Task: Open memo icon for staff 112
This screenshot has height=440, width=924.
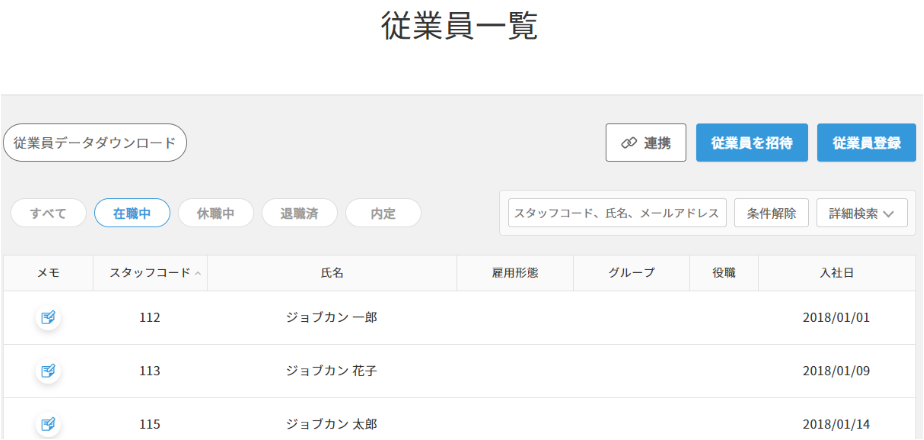Action: coord(48,318)
